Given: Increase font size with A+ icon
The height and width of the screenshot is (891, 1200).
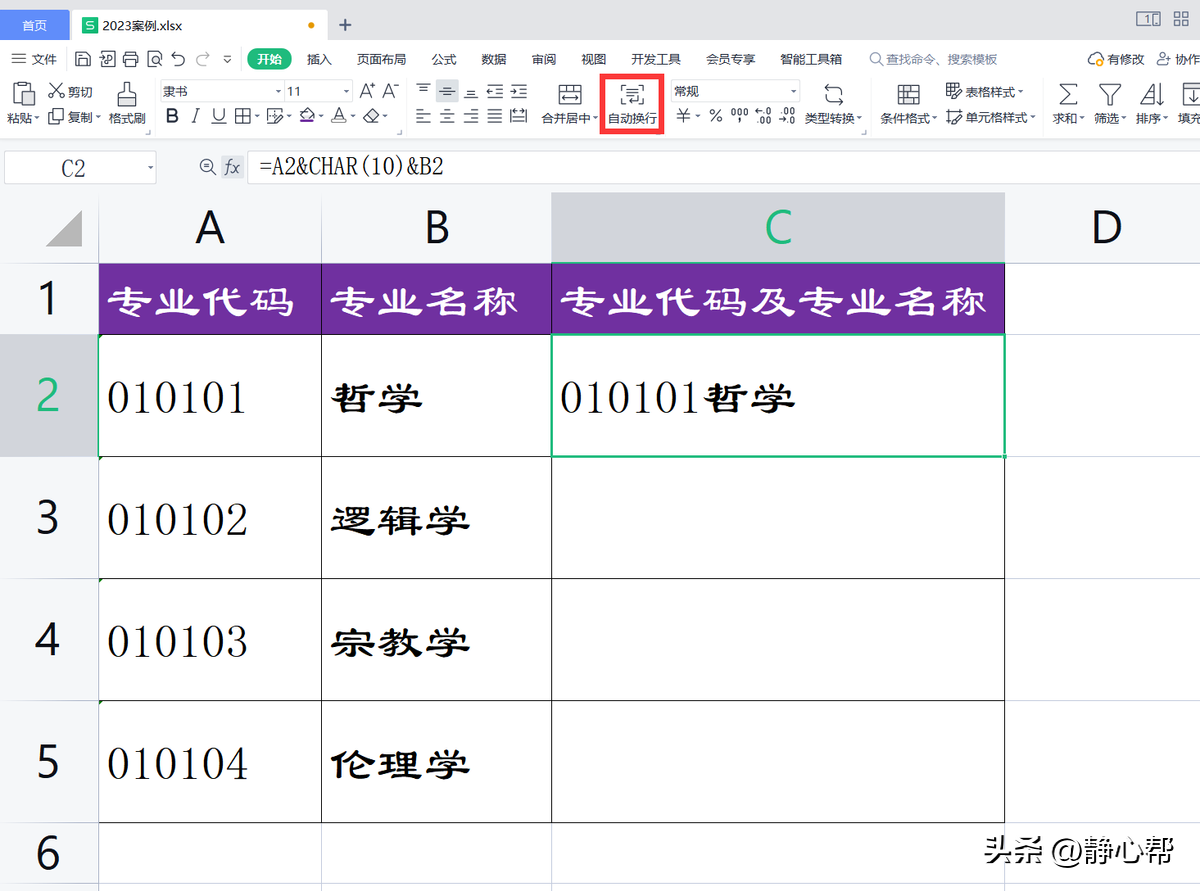Looking at the screenshot, I should (367, 91).
